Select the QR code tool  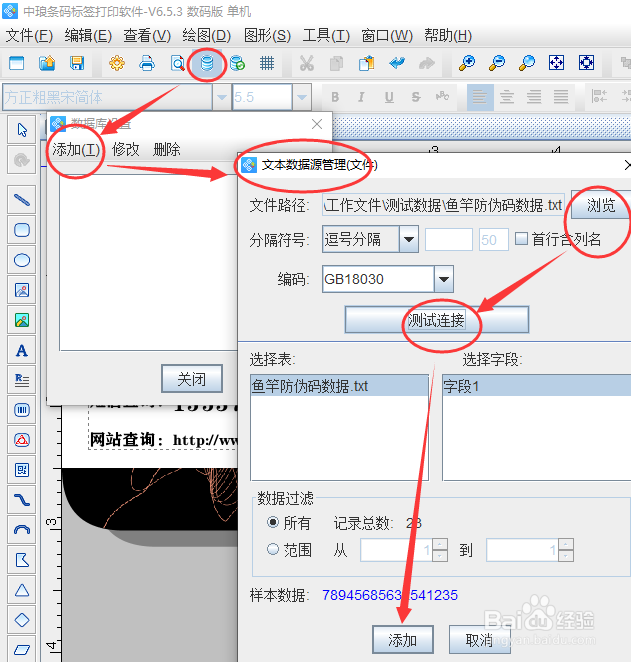tap(22, 470)
